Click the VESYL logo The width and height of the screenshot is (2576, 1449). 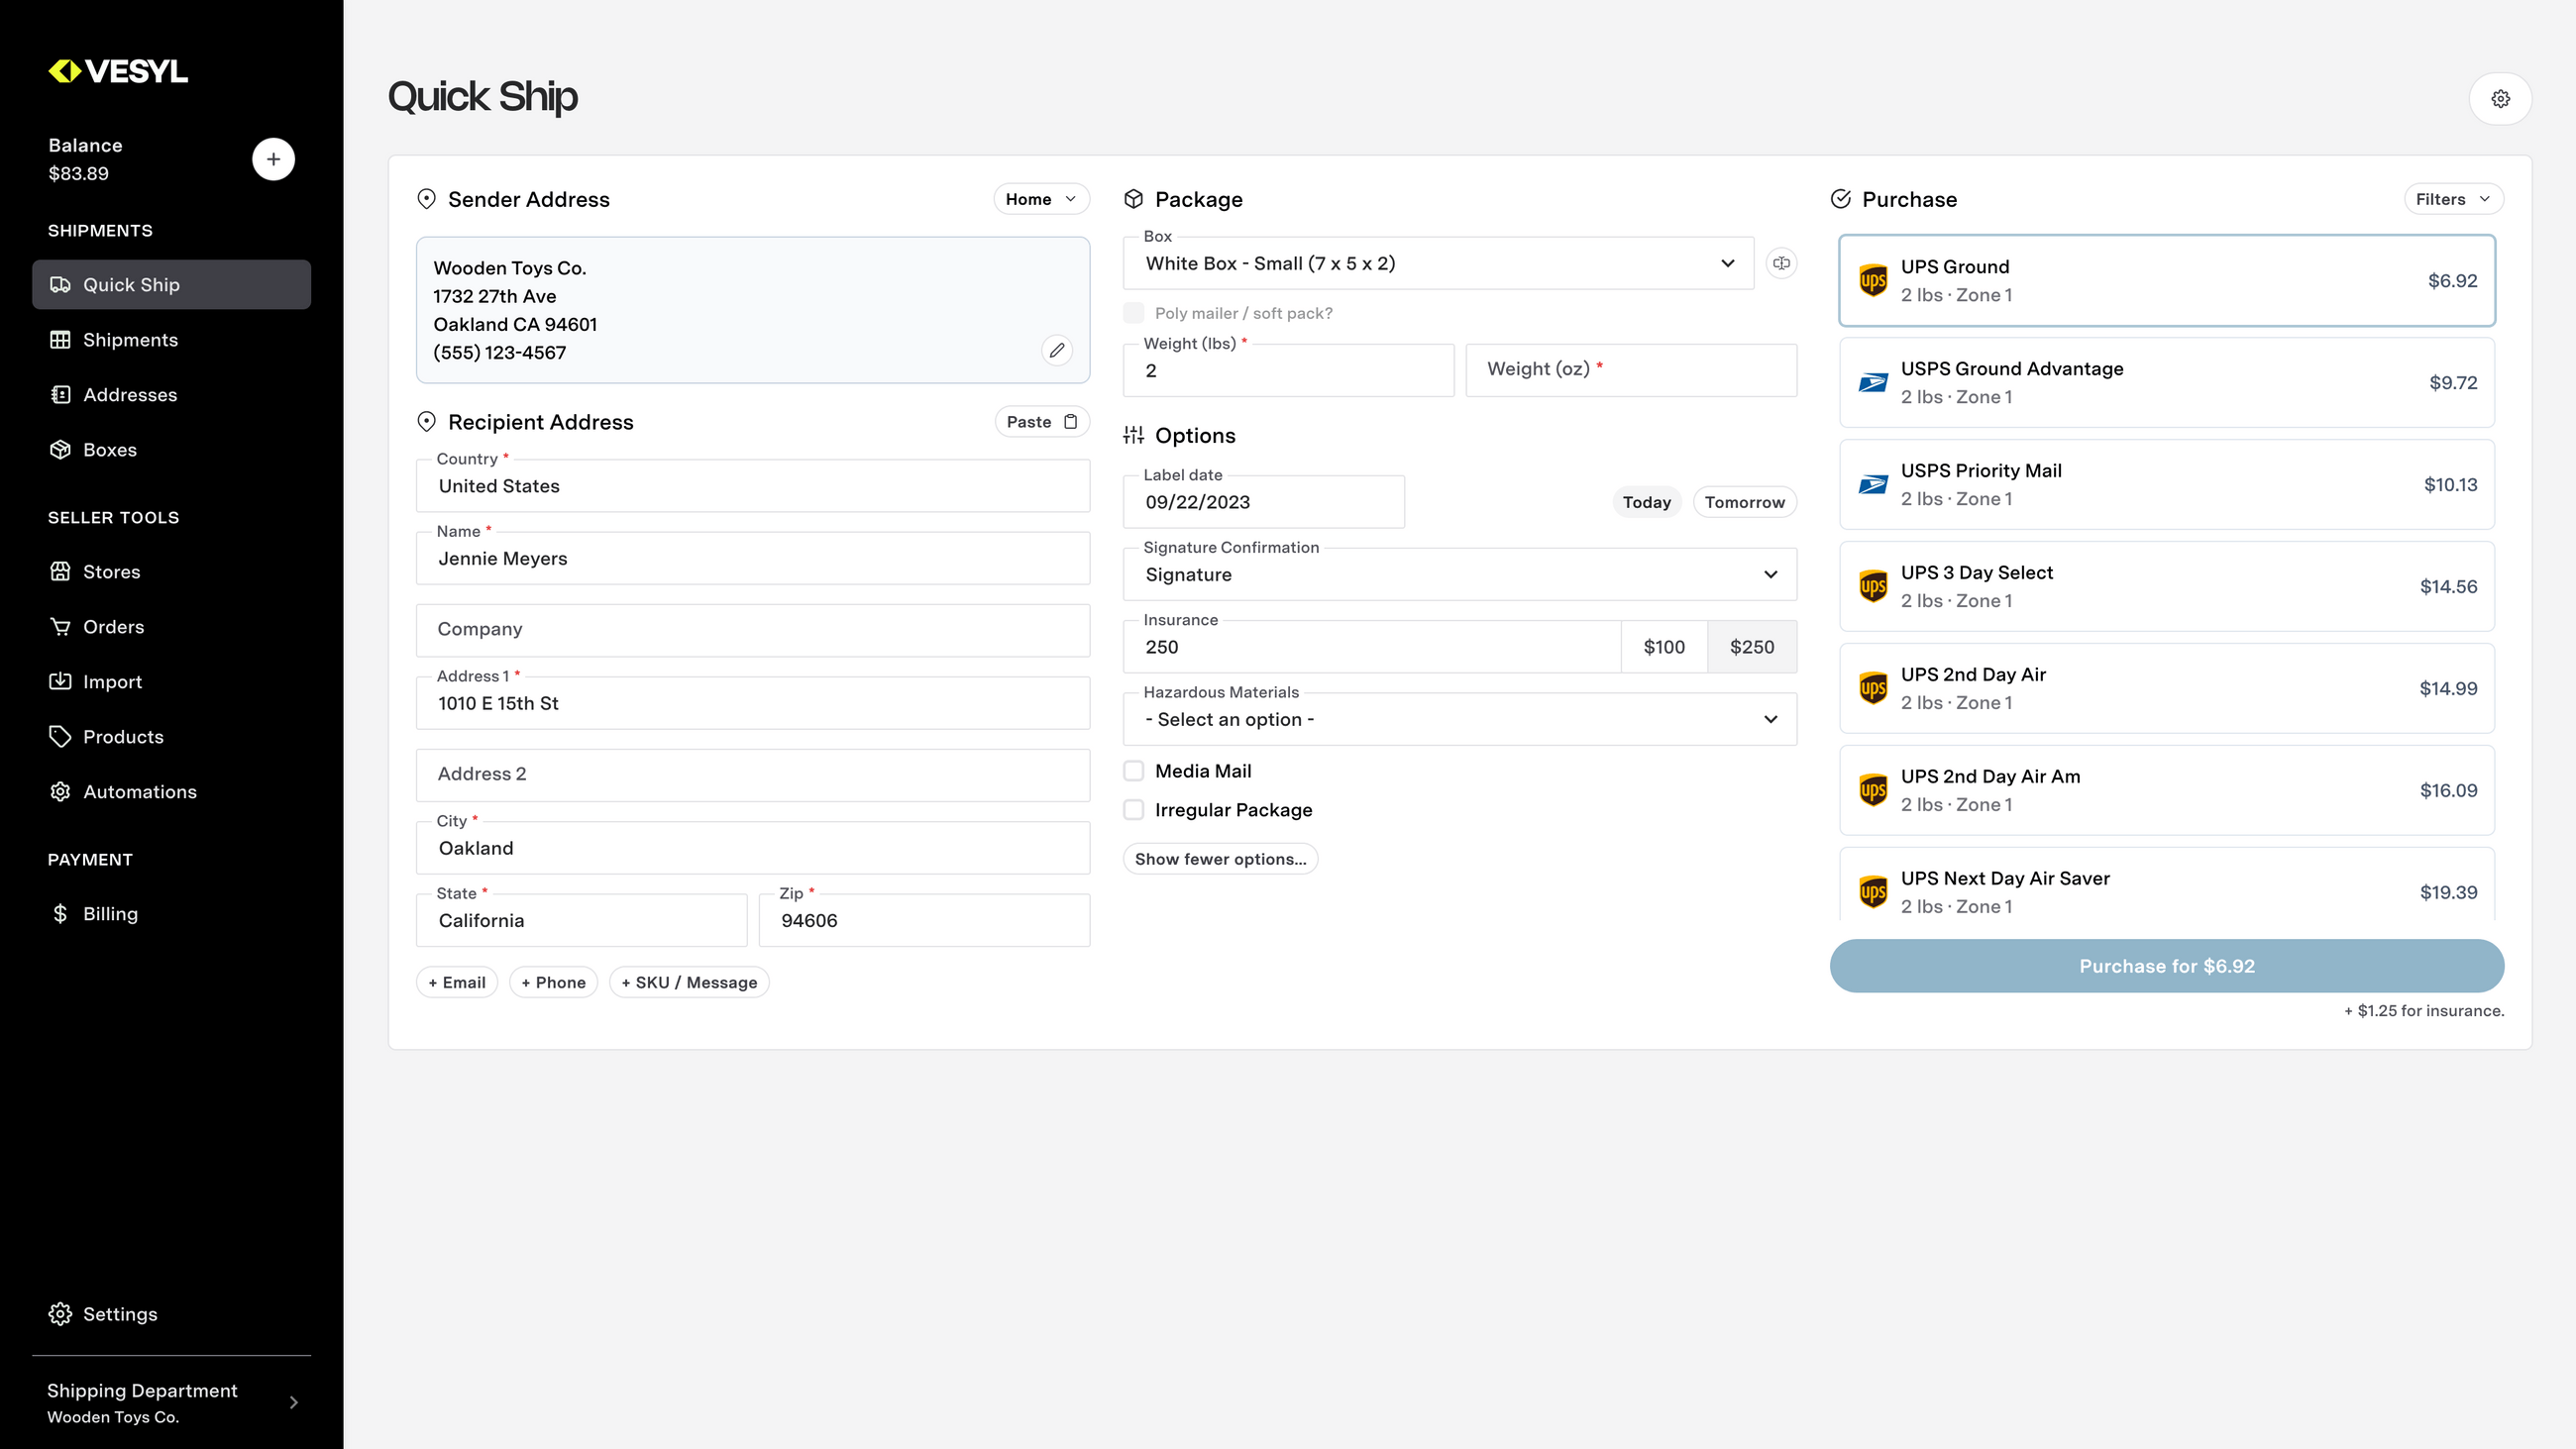pos(117,71)
